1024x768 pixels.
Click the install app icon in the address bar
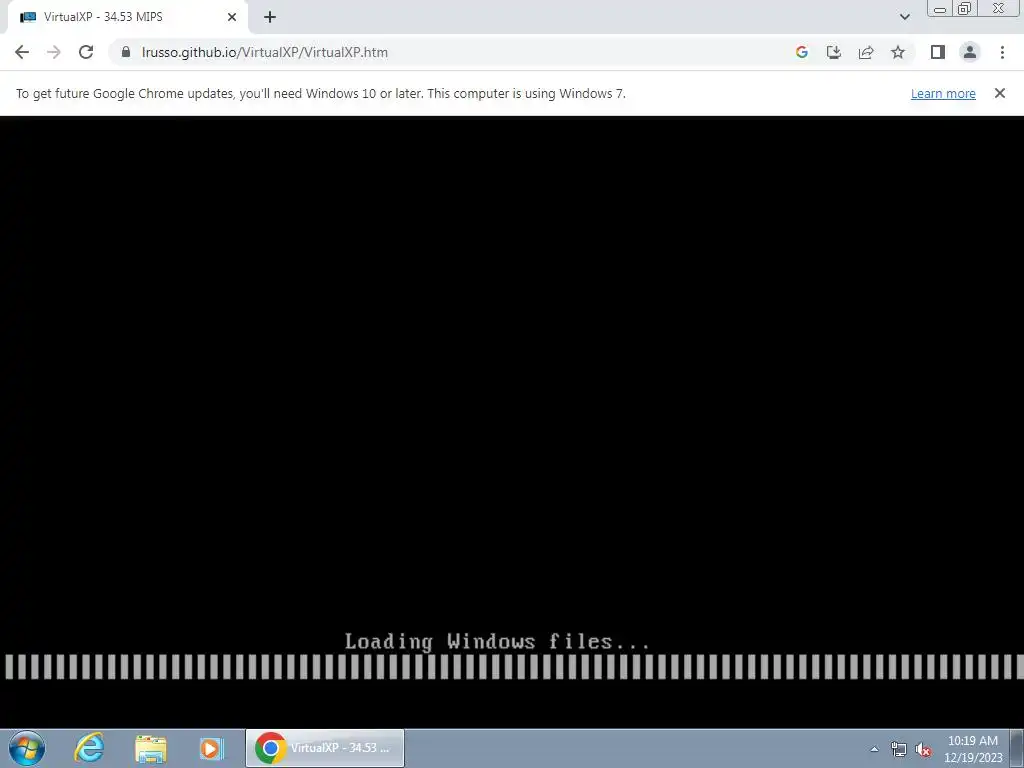point(833,52)
